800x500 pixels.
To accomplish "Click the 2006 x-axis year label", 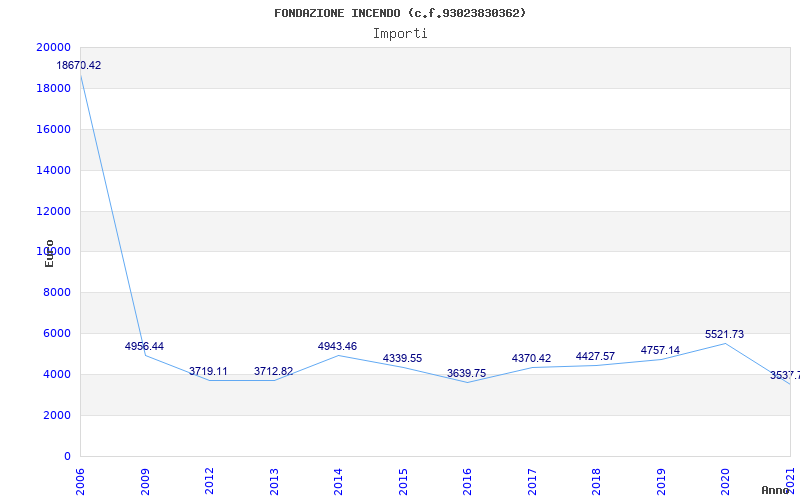I will point(81,479).
